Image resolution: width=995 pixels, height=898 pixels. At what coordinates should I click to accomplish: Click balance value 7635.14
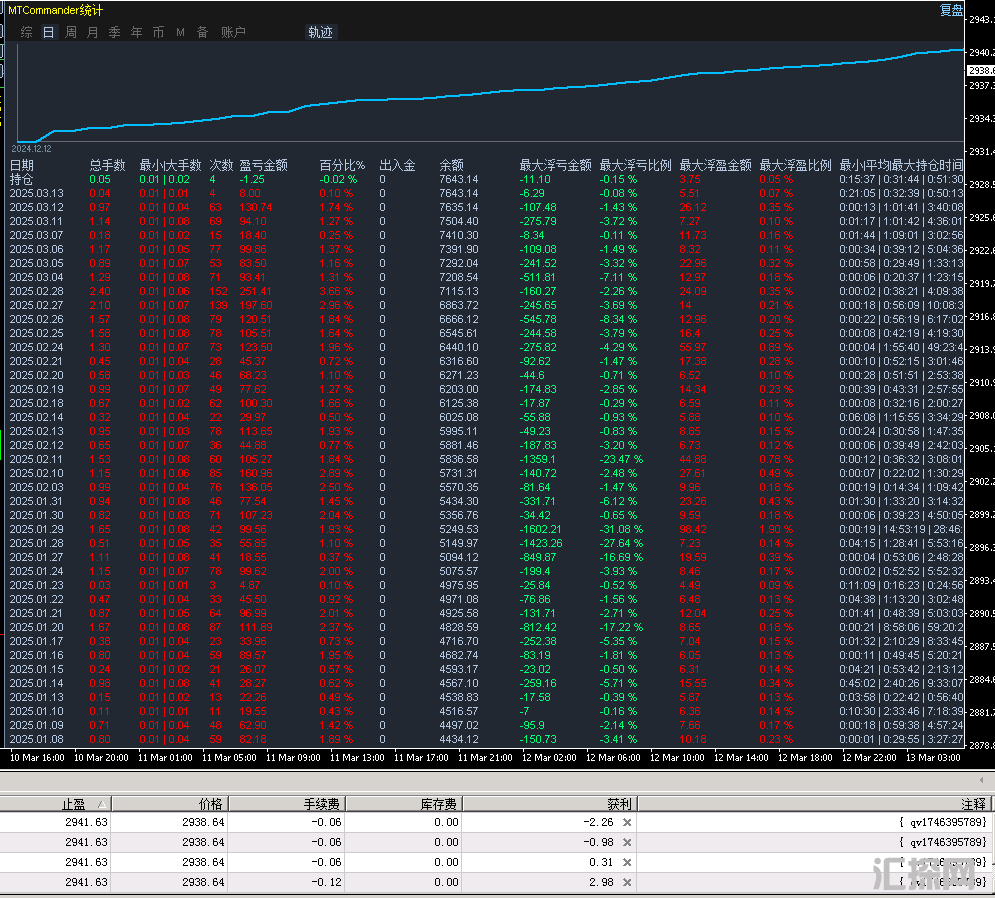pos(459,208)
